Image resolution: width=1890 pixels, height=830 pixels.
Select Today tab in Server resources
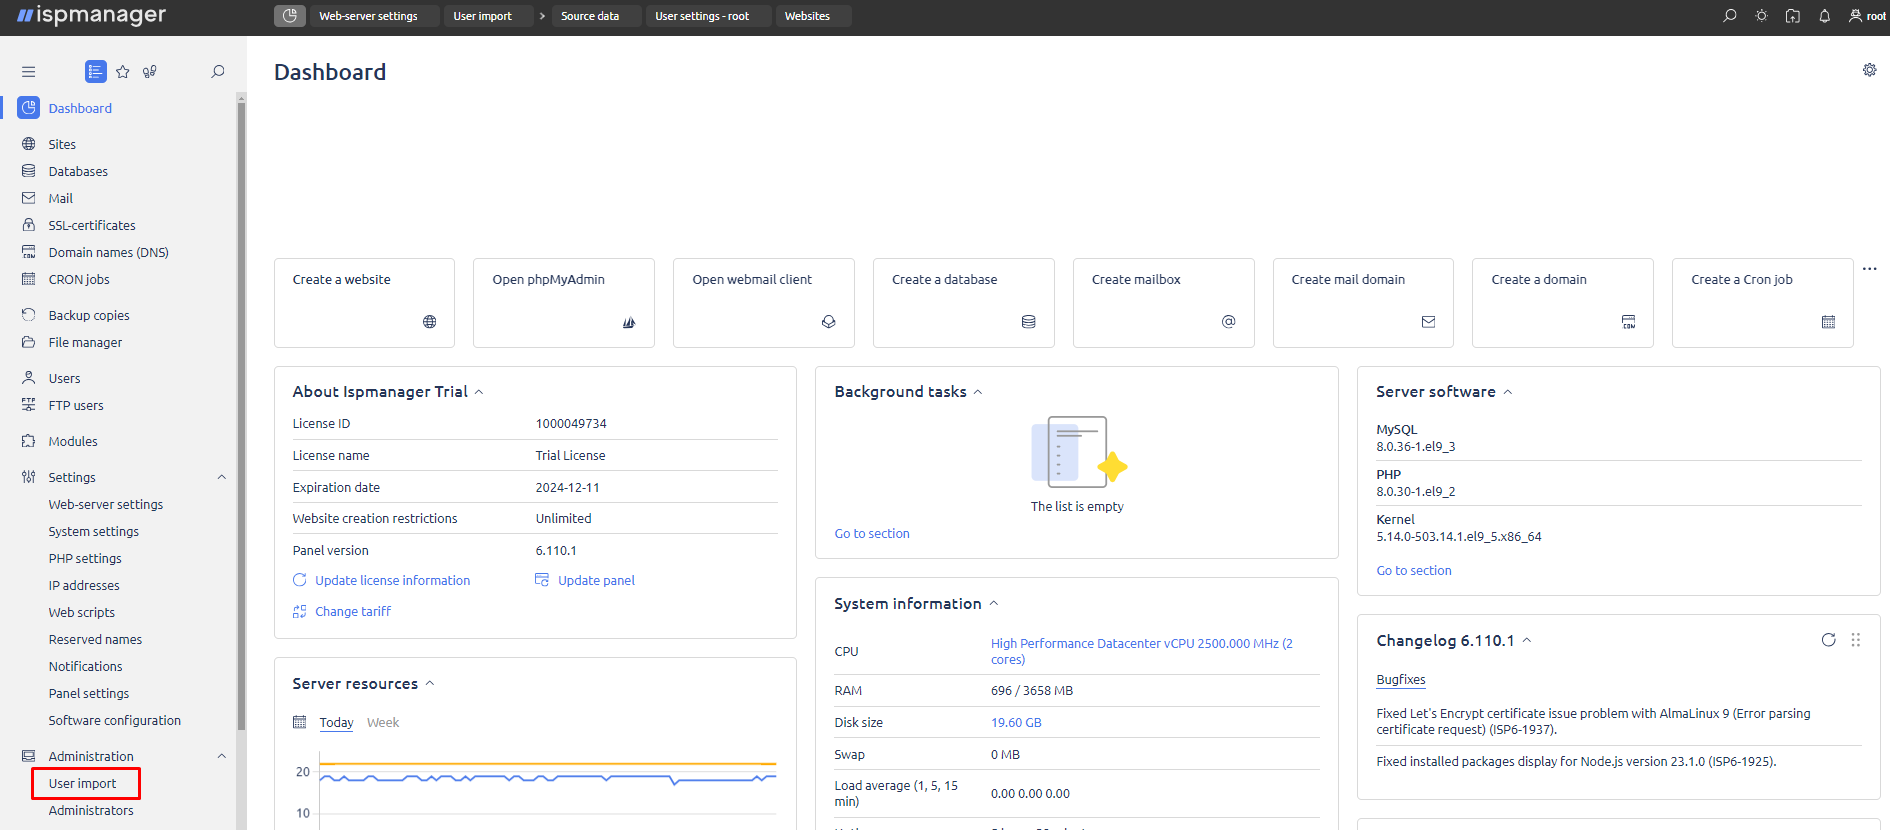pos(336,722)
